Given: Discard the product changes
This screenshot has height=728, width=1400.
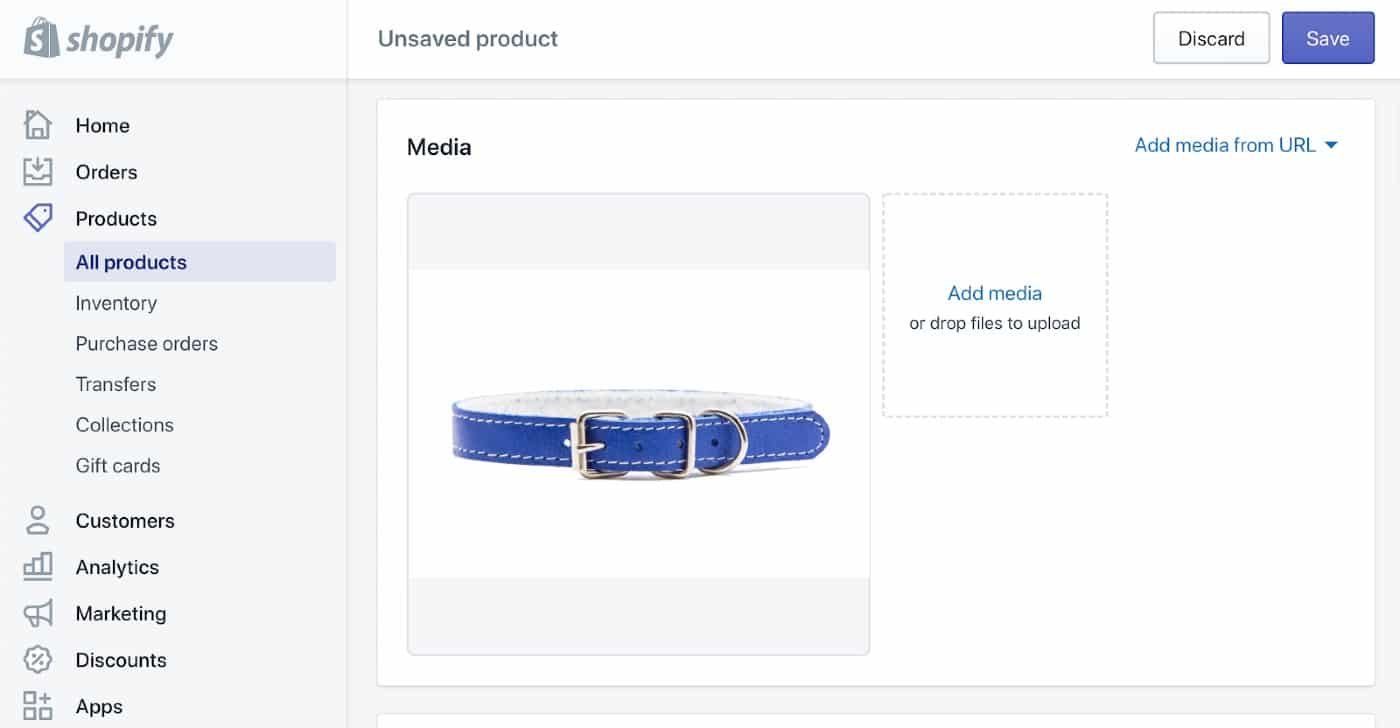Looking at the screenshot, I should (x=1211, y=38).
